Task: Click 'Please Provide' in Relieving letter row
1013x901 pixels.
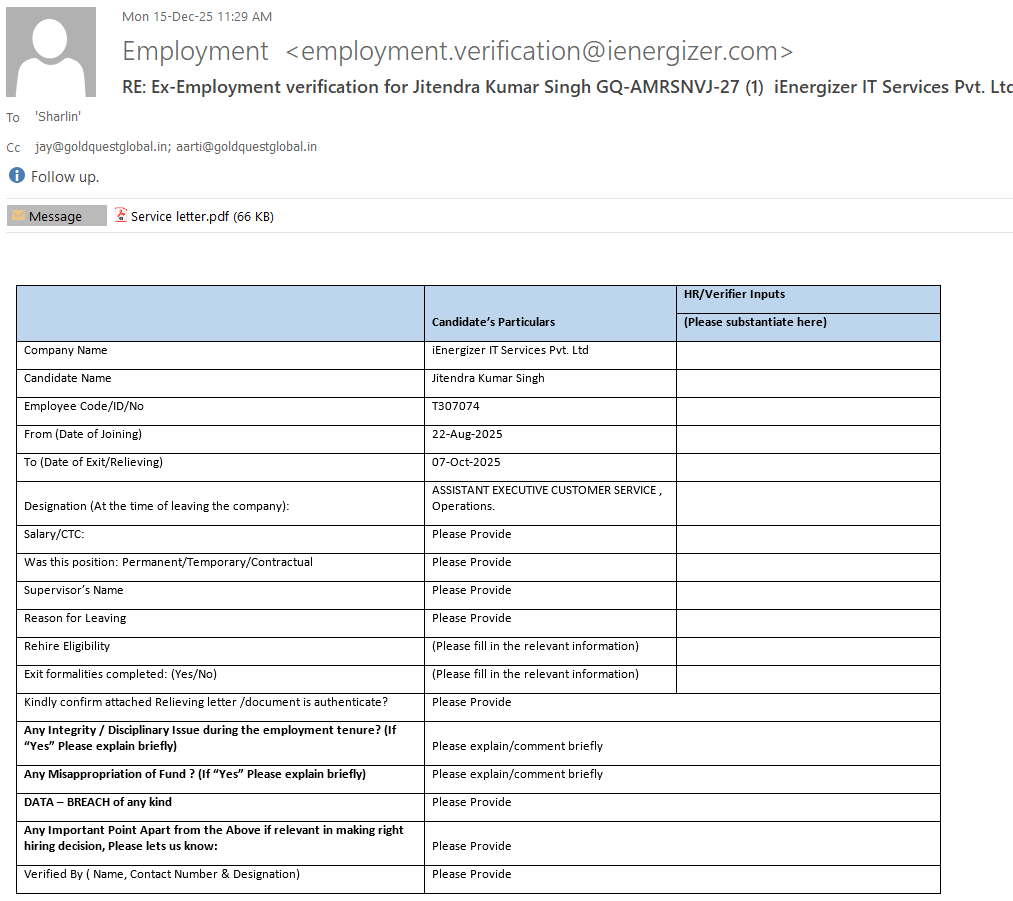Action: coord(471,702)
